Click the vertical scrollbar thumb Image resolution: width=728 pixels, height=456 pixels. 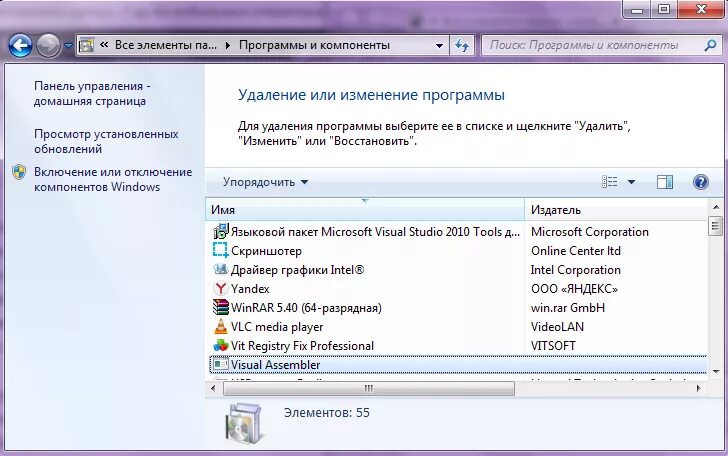click(715, 226)
